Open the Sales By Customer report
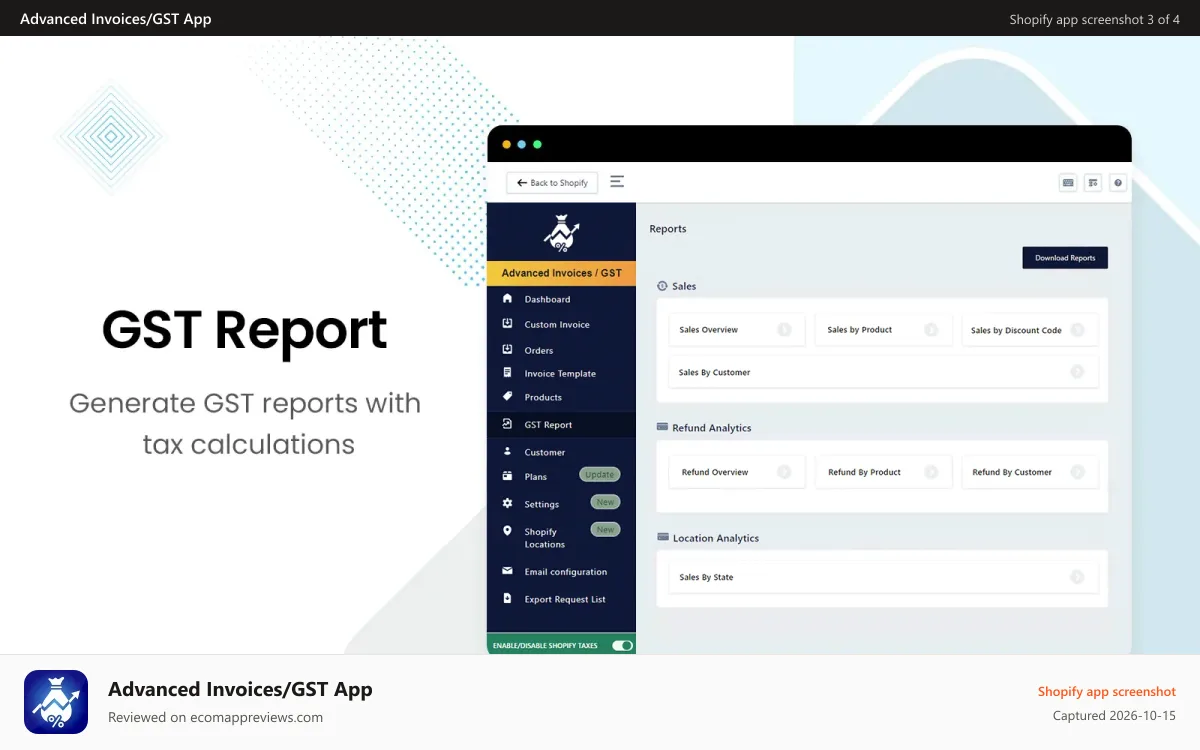Image resolution: width=1200 pixels, height=750 pixels. pos(883,371)
